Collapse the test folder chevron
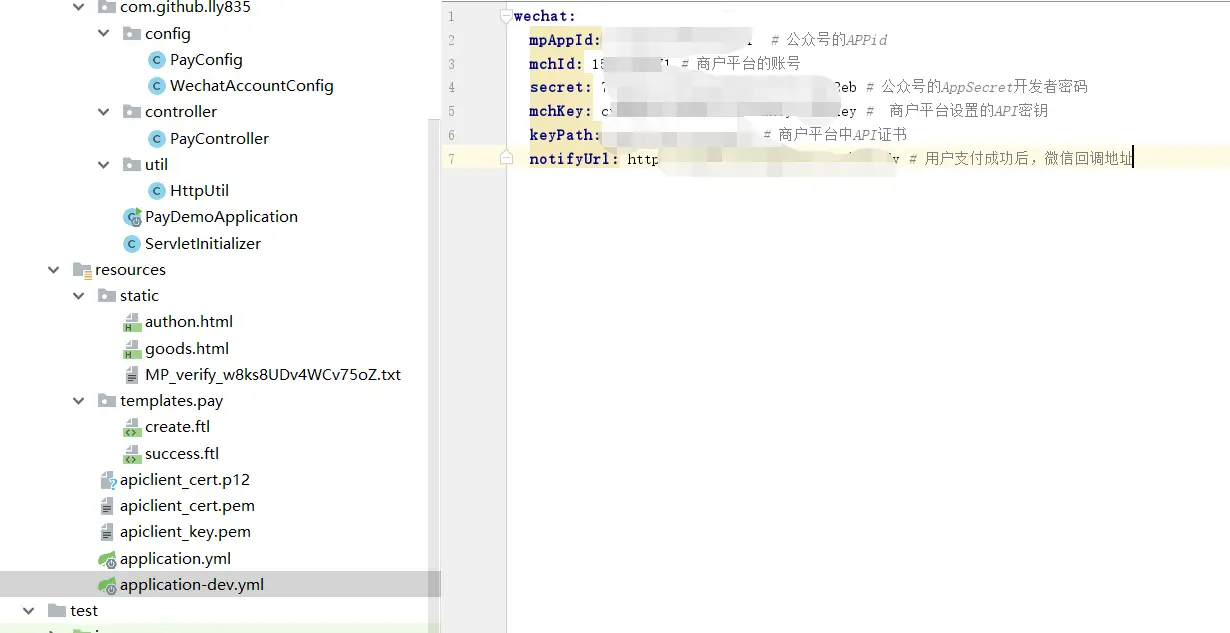The width and height of the screenshot is (1230, 633). [29, 610]
